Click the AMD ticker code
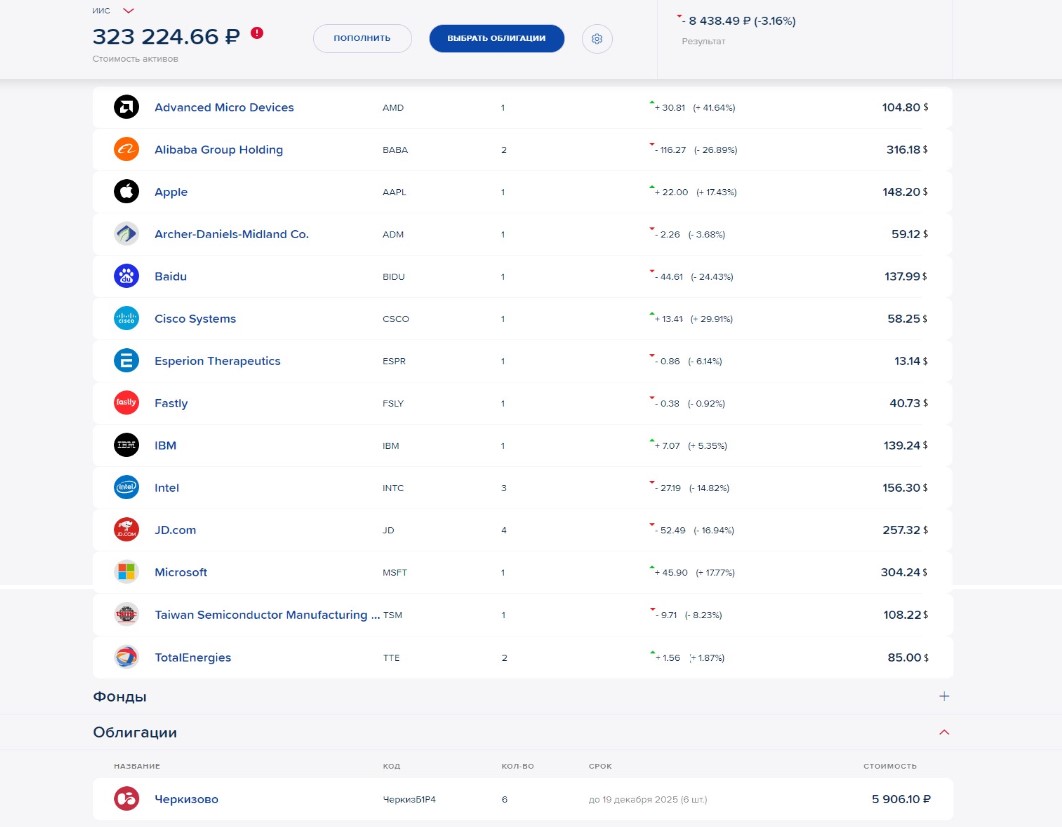Image resolution: width=1062 pixels, height=827 pixels. 393,108
